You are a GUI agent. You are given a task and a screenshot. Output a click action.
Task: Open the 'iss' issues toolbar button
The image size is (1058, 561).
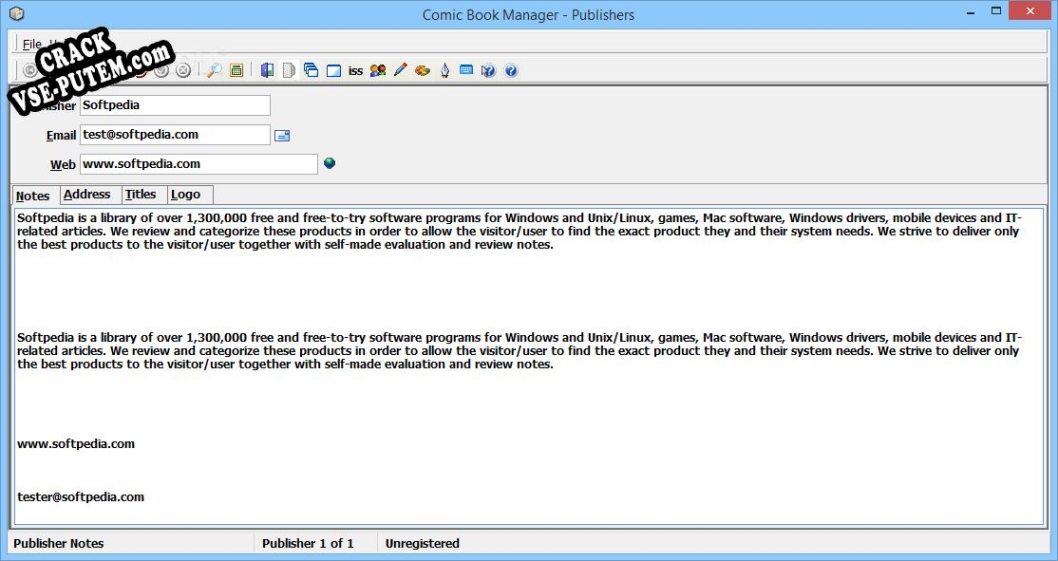tap(356, 71)
